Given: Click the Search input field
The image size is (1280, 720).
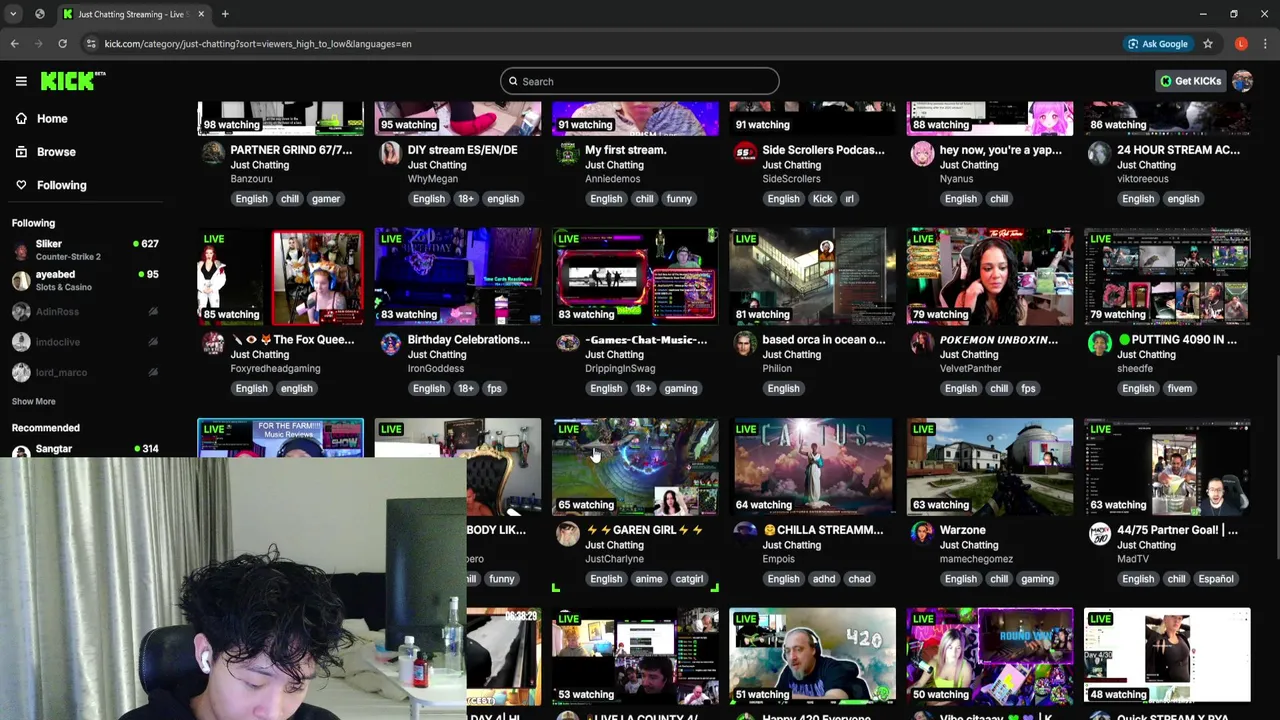Looking at the screenshot, I should coord(640,81).
